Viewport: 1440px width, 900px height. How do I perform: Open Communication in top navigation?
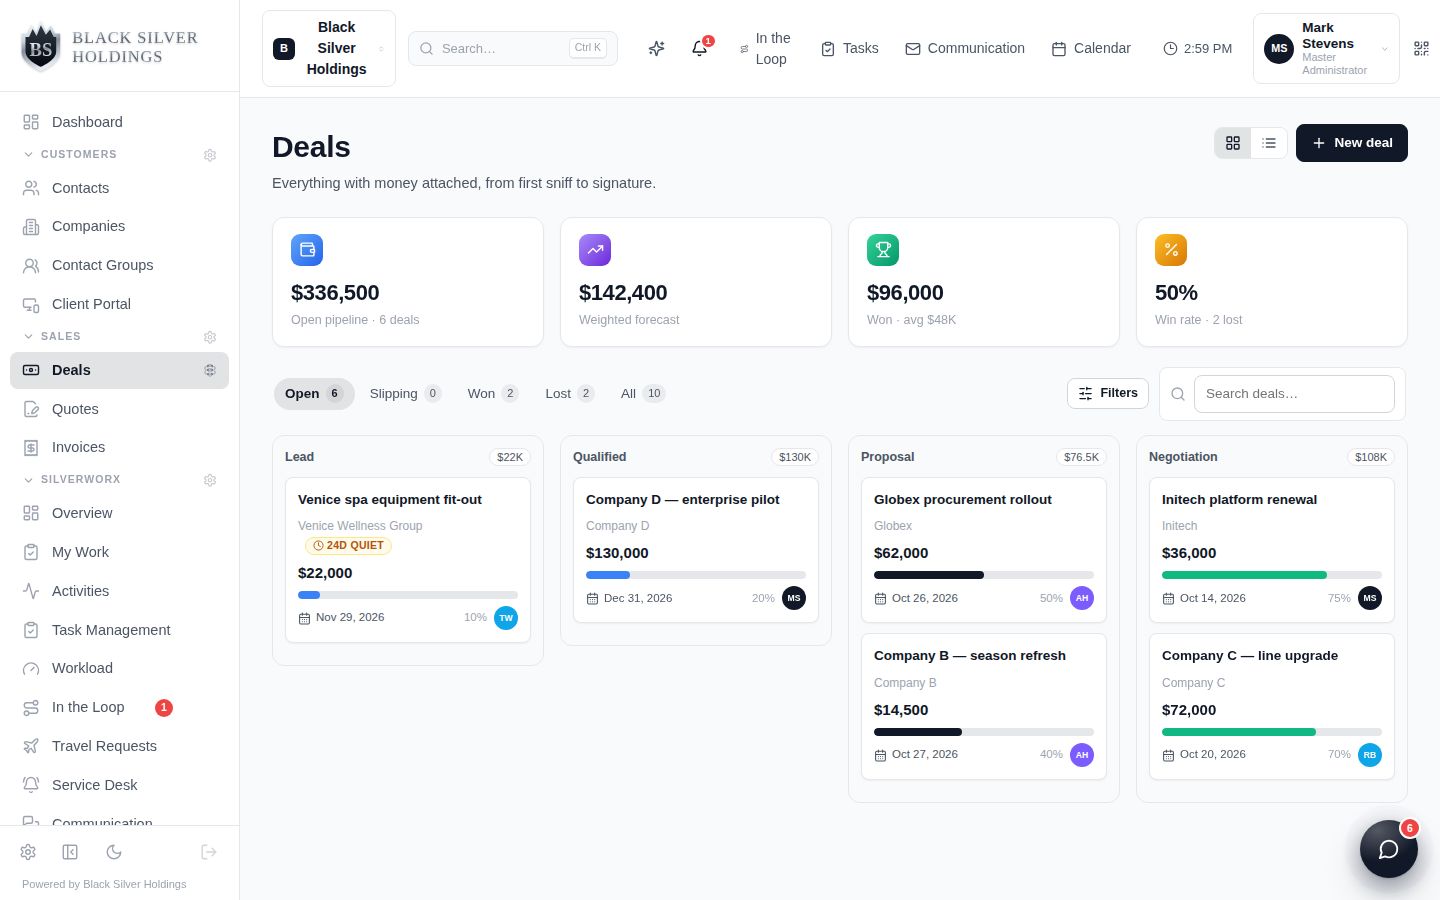tap(965, 48)
